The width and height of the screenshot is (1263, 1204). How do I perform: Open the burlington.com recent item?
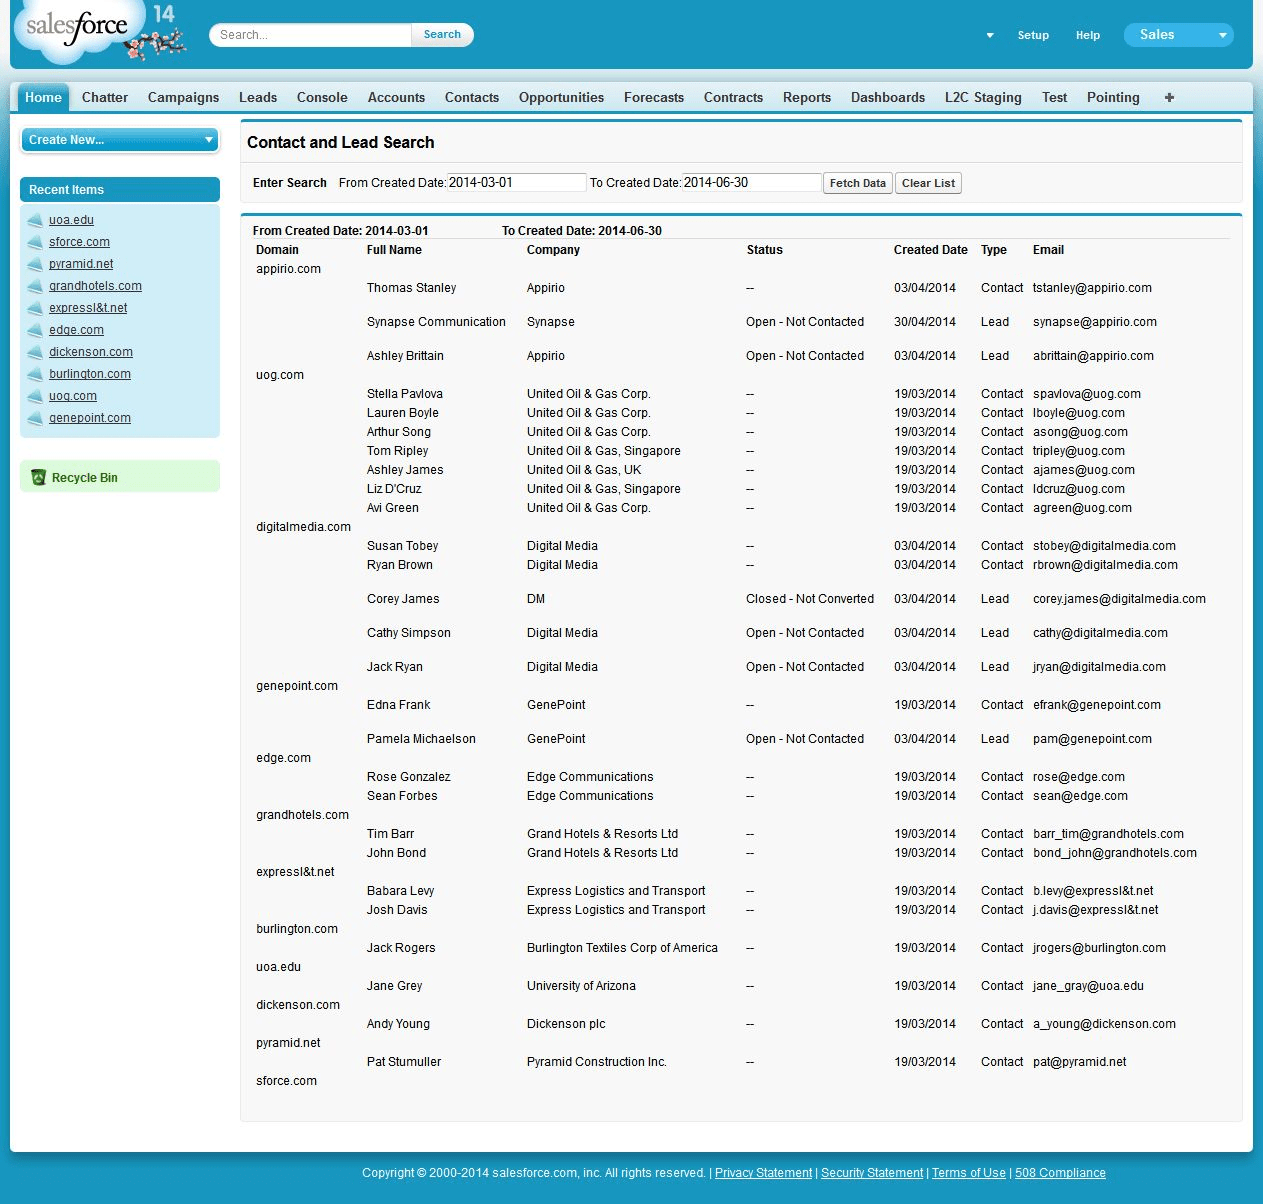(90, 374)
